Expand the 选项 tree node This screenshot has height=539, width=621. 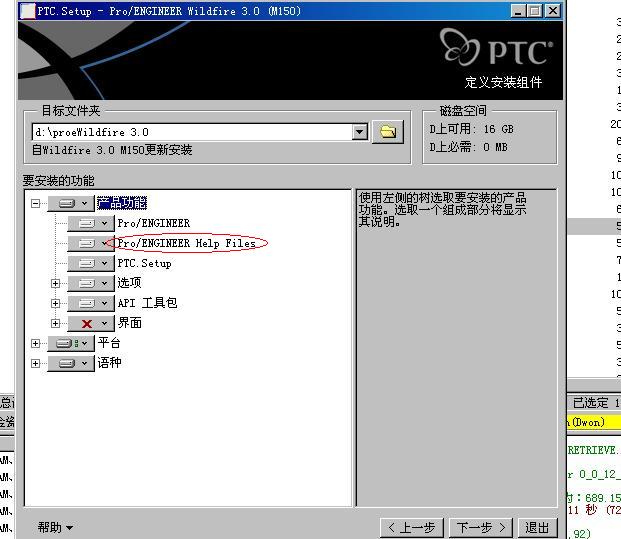pos(55,283)
